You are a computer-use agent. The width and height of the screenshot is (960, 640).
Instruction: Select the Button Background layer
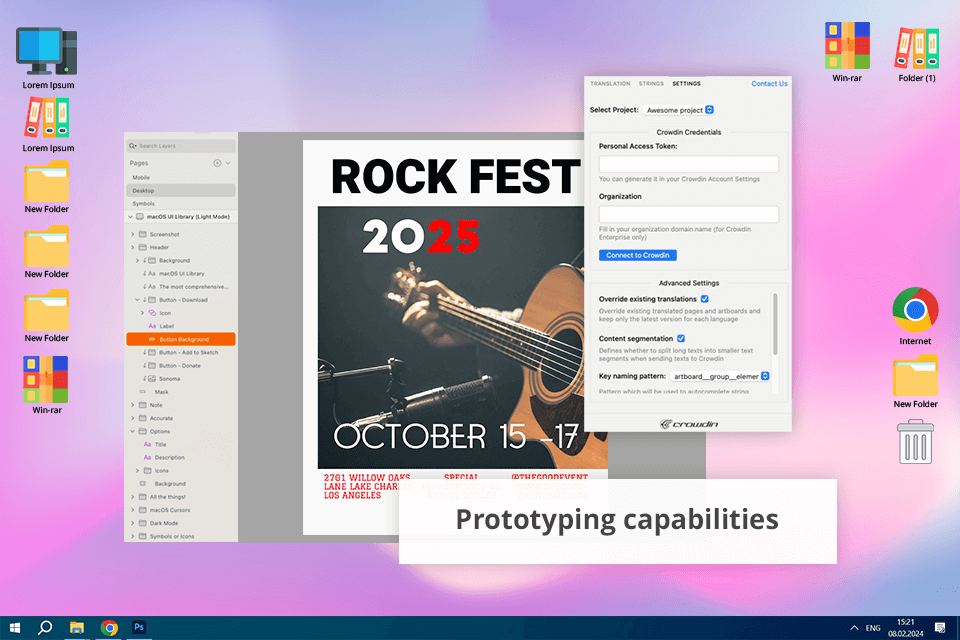pyautogui.click(x=181, y=339)
